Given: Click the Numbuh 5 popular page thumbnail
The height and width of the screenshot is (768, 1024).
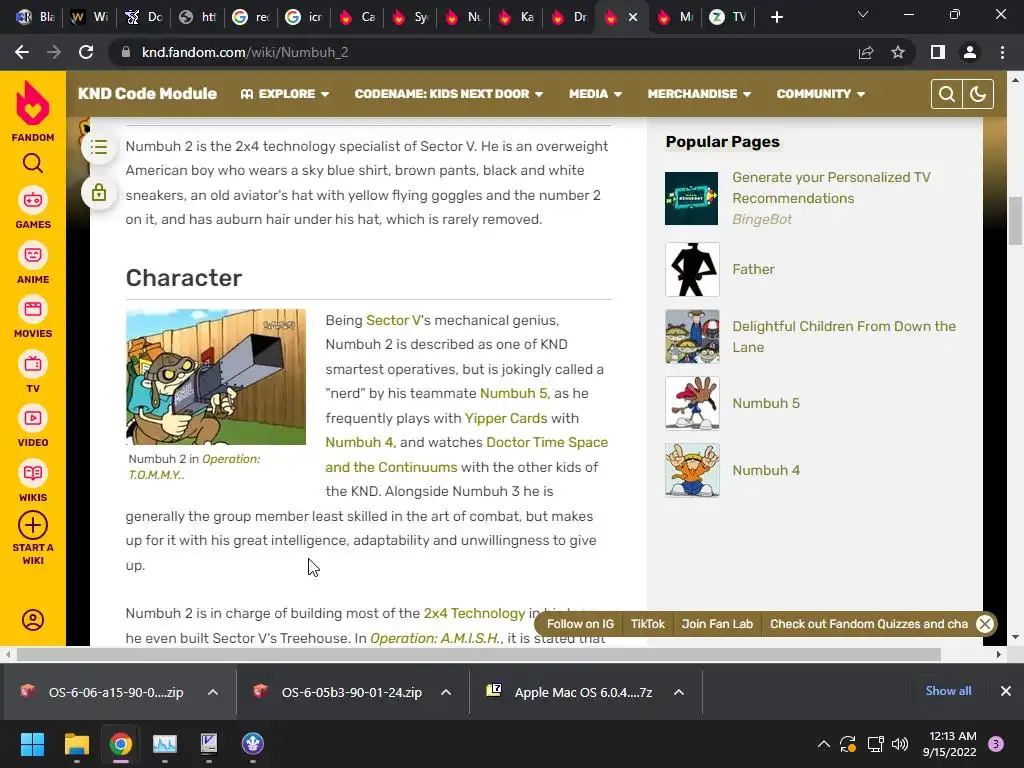Looking at the screenshot, I should 692,403.
